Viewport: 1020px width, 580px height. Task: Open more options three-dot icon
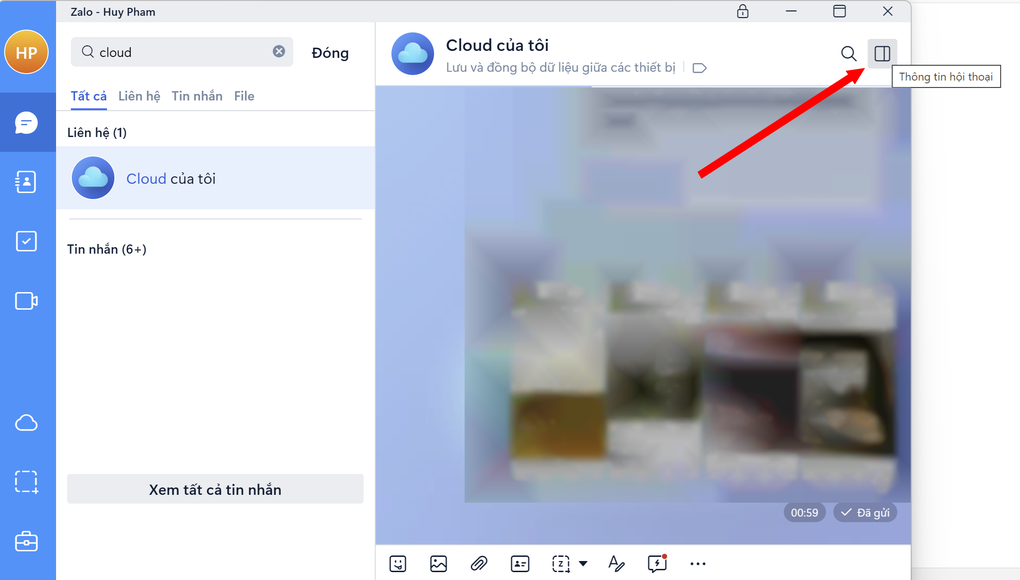(x=698, y=564)
